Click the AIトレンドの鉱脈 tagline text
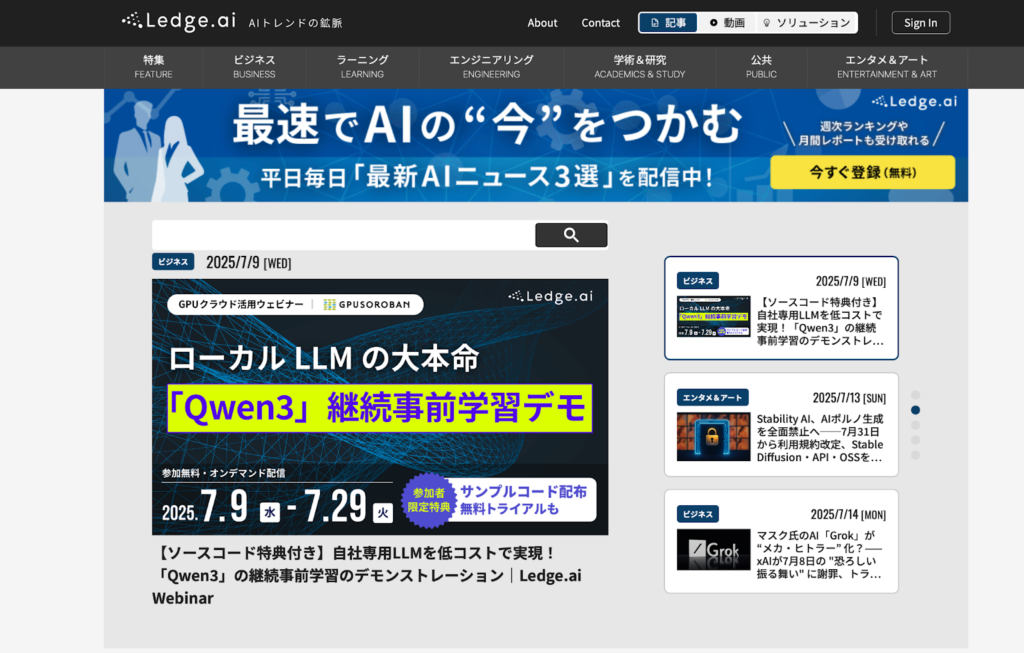Image resolution: width=1024 pixels, height=653 pixels. [295, 24]
